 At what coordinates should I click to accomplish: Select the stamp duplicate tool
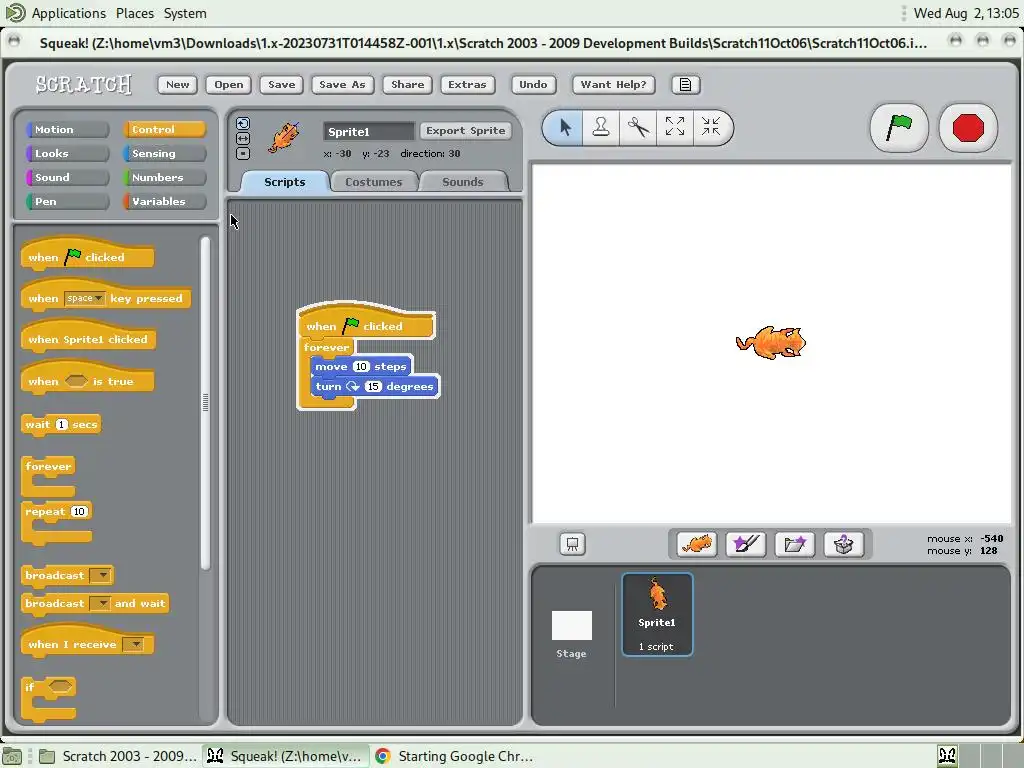pyautogui.click(x=601, y=127)
